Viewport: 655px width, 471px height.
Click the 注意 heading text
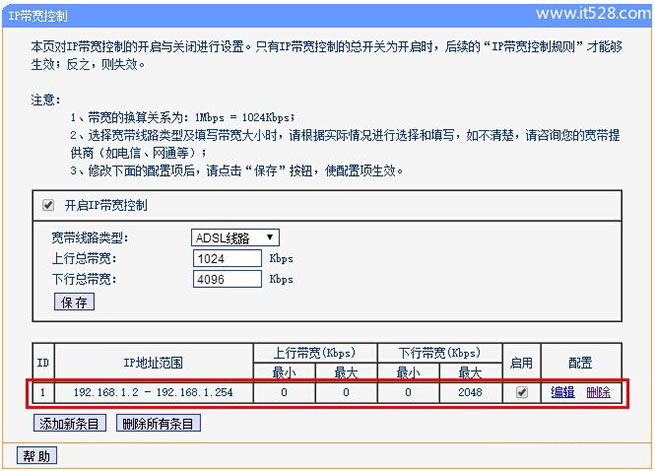[x=46, y=100]
